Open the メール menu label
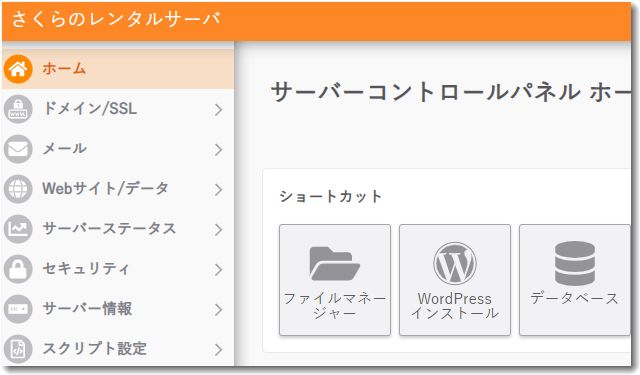Screen dimensions: 640x375 65,149
